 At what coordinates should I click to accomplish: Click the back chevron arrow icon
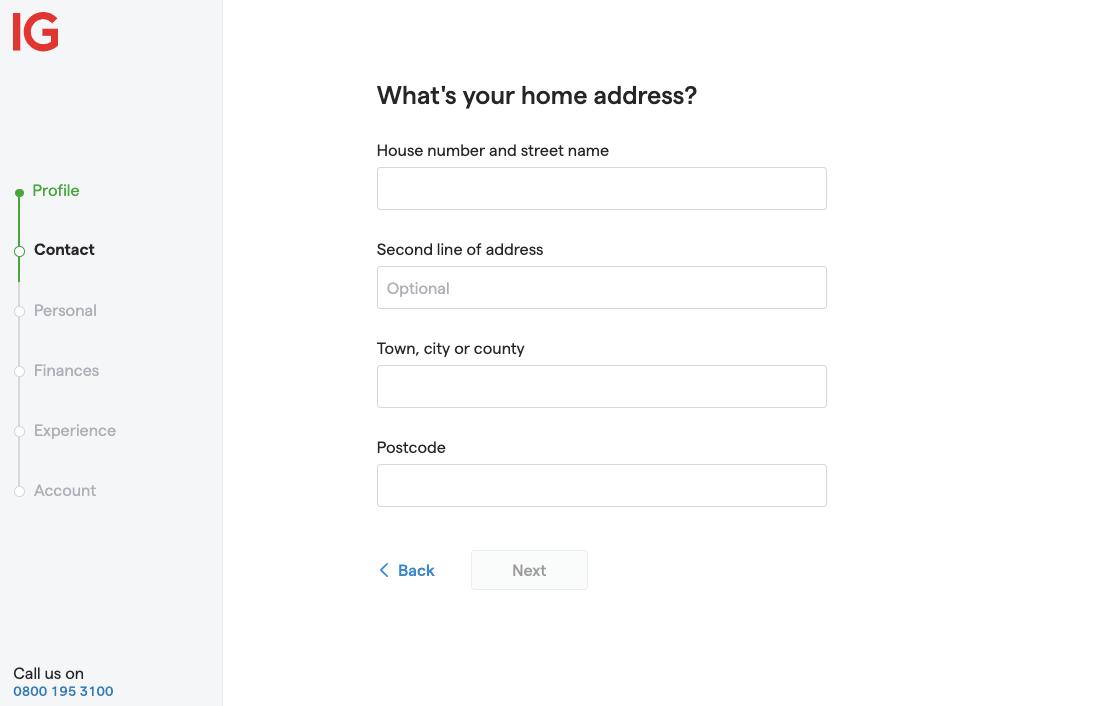point(384,570)
